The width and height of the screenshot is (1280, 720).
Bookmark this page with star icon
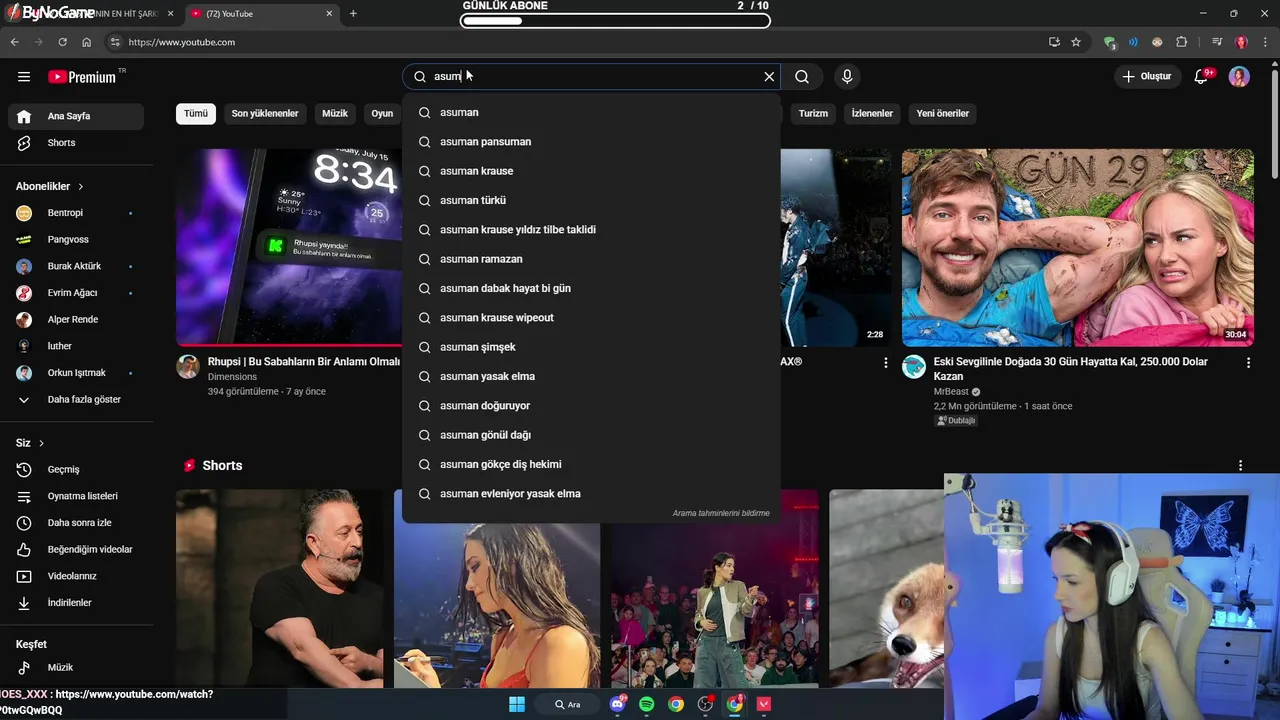[x=1076, y=42]
